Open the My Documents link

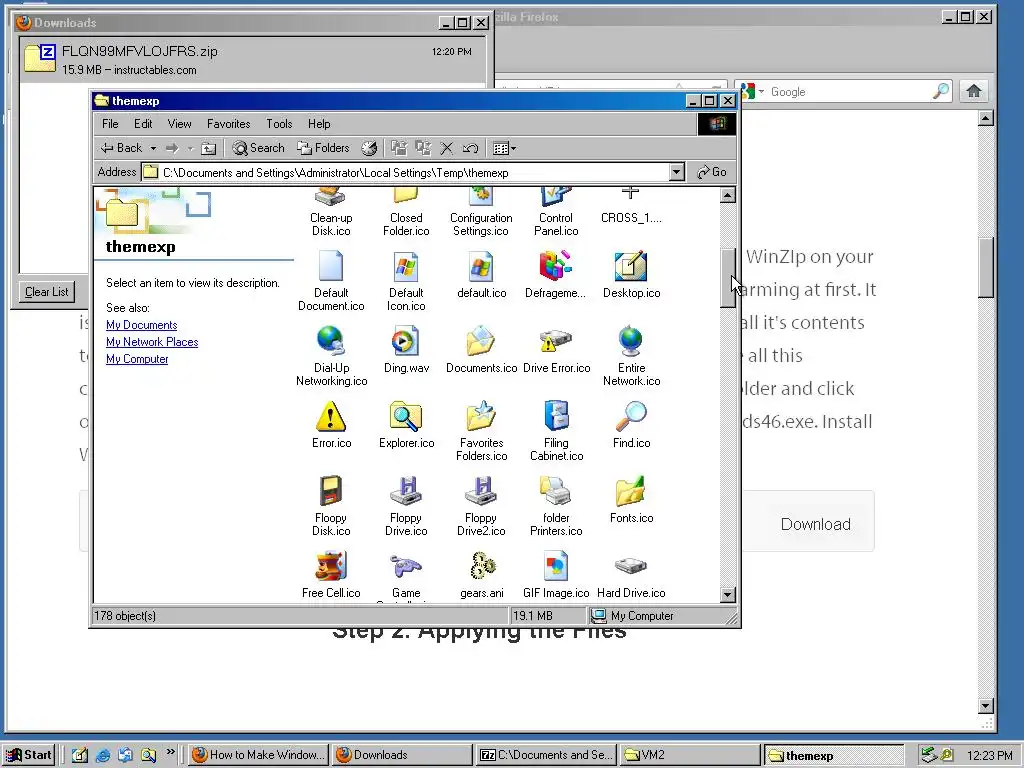(142, 325)
